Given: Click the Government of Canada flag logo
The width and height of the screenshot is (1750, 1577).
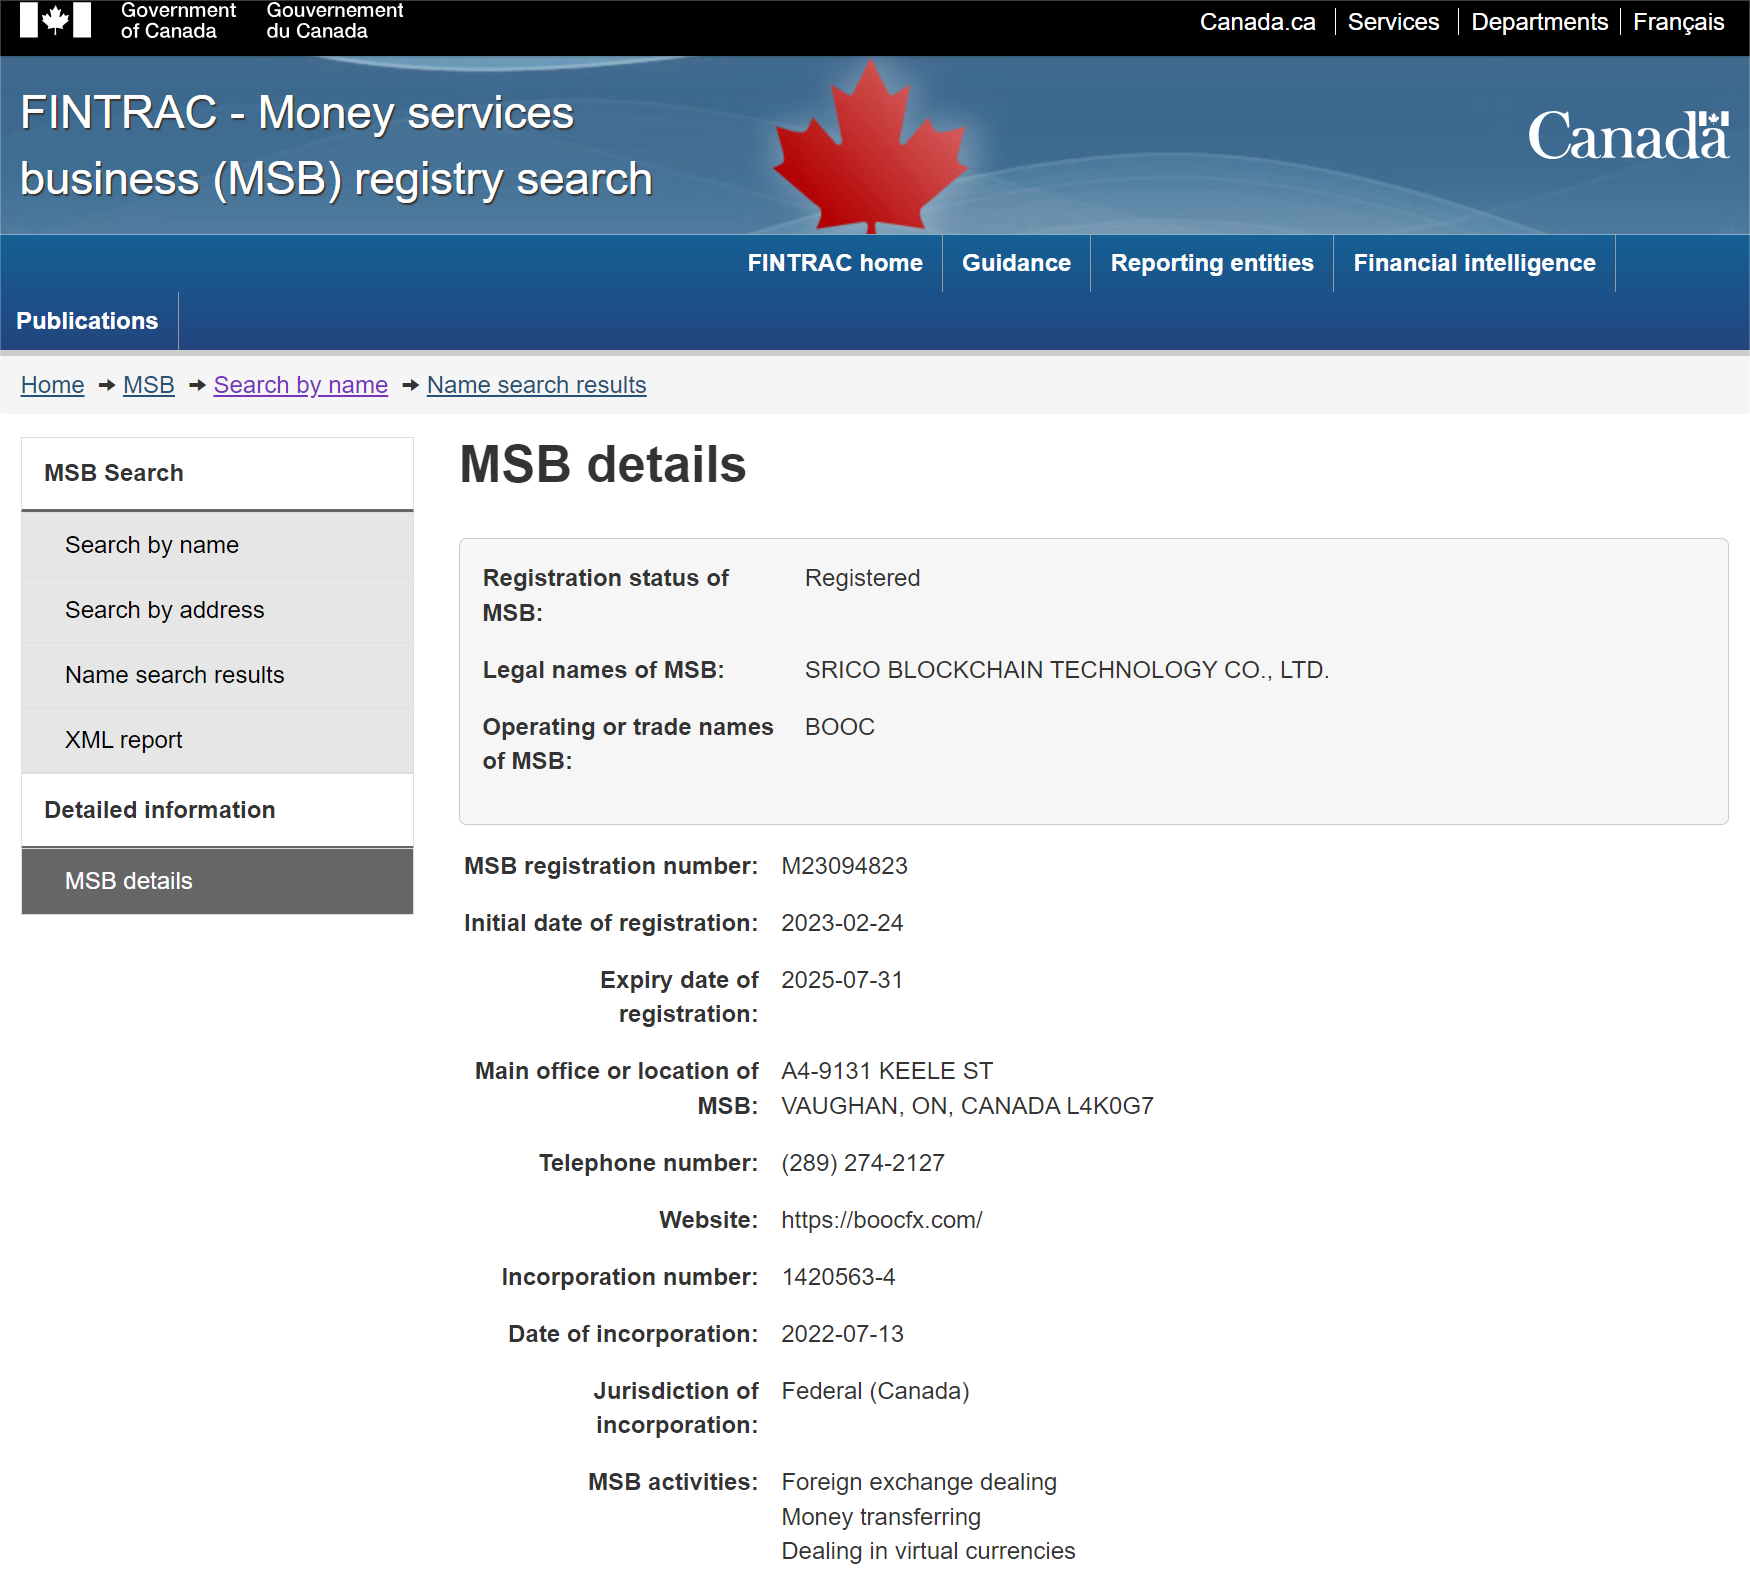Looking at the screenshot, I should click(x=55, y=20).
